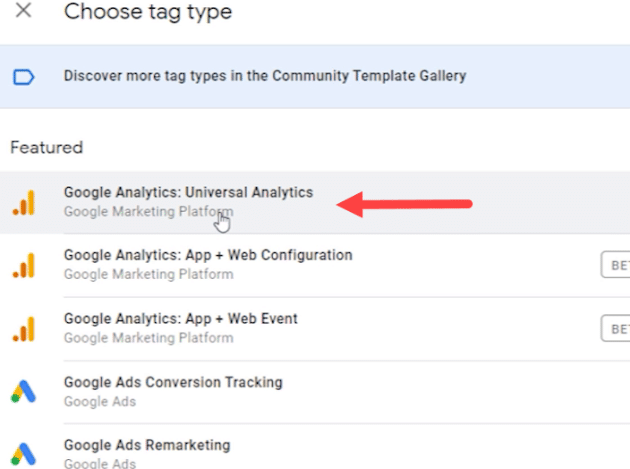Click Google Marketing Platform under Web Event
This screenshot has height=469, width=630.
[x=148, y=338]
